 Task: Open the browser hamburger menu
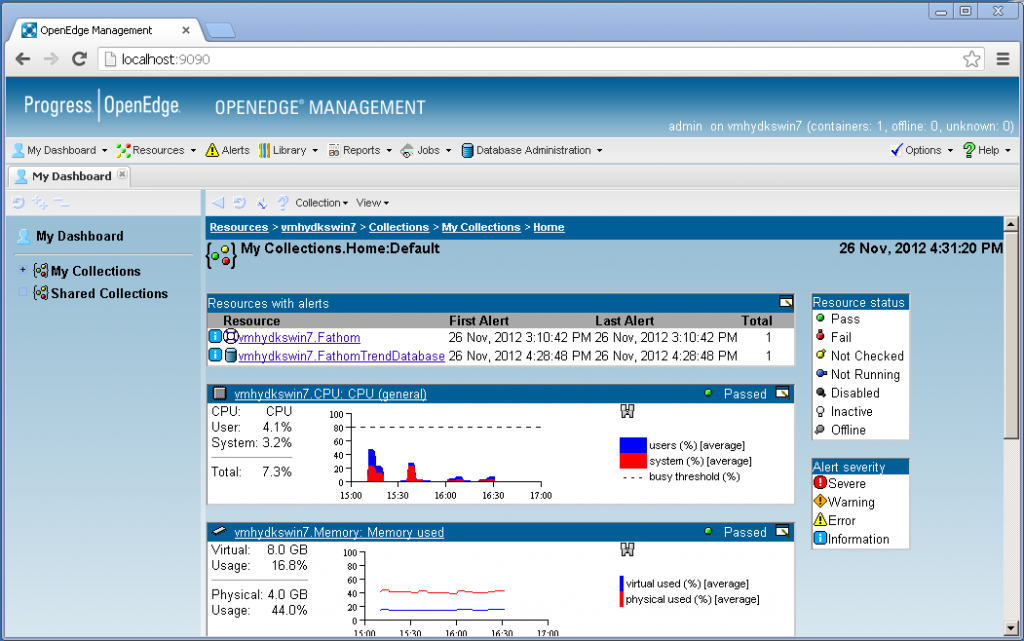tap(1003, 59)
